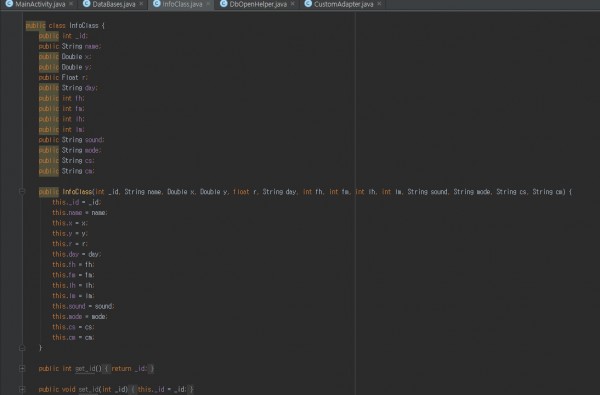Image resolution: width=600 pixels, height=395 pixels.
Task: Click the 'this.mode = mode;' statement
Action: [80, 317]
